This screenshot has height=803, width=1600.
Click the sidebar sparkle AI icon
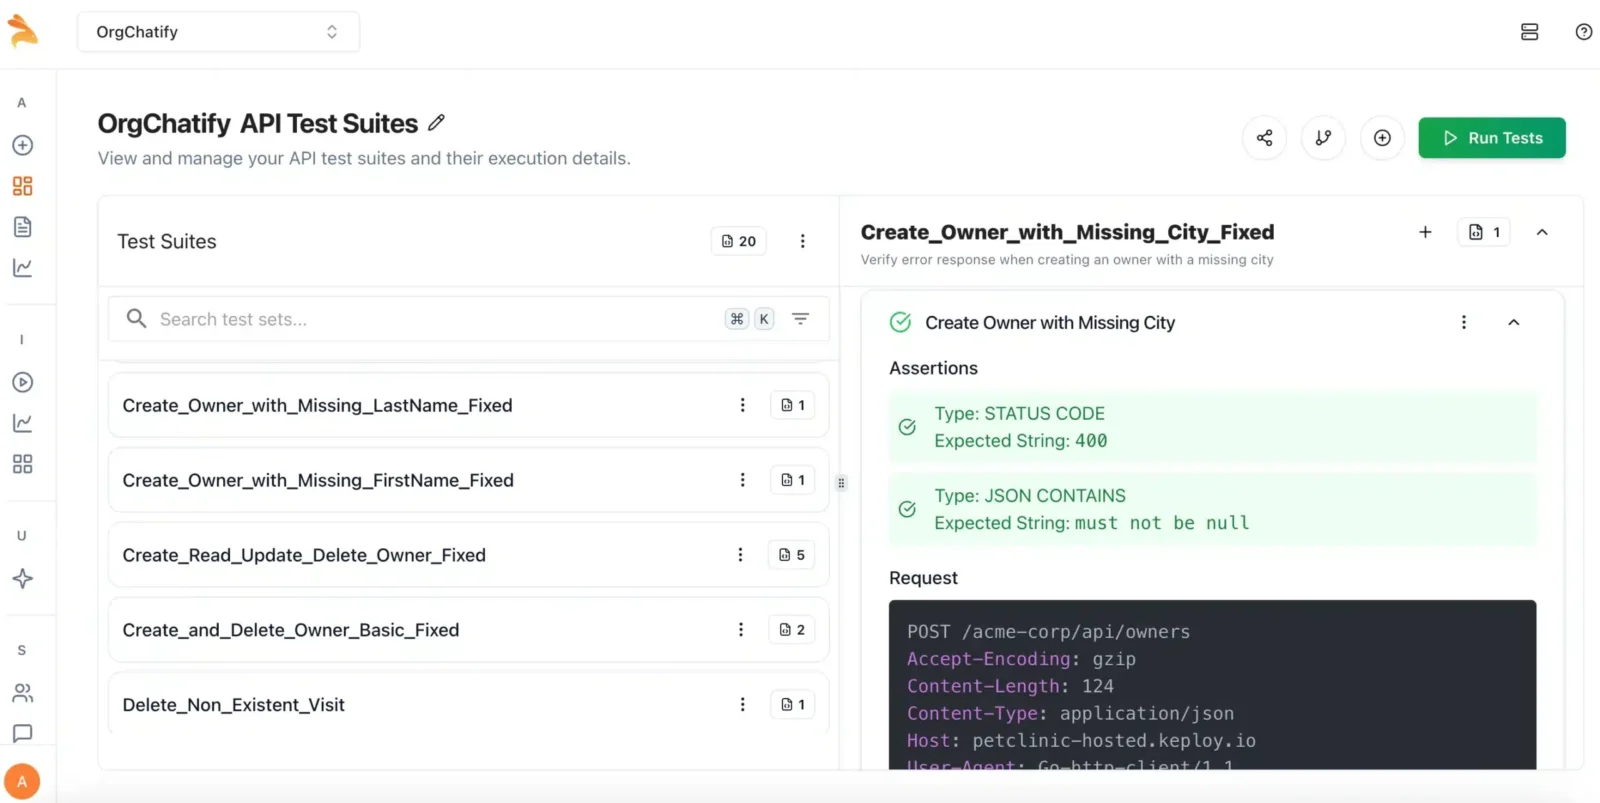click(22, 578)
